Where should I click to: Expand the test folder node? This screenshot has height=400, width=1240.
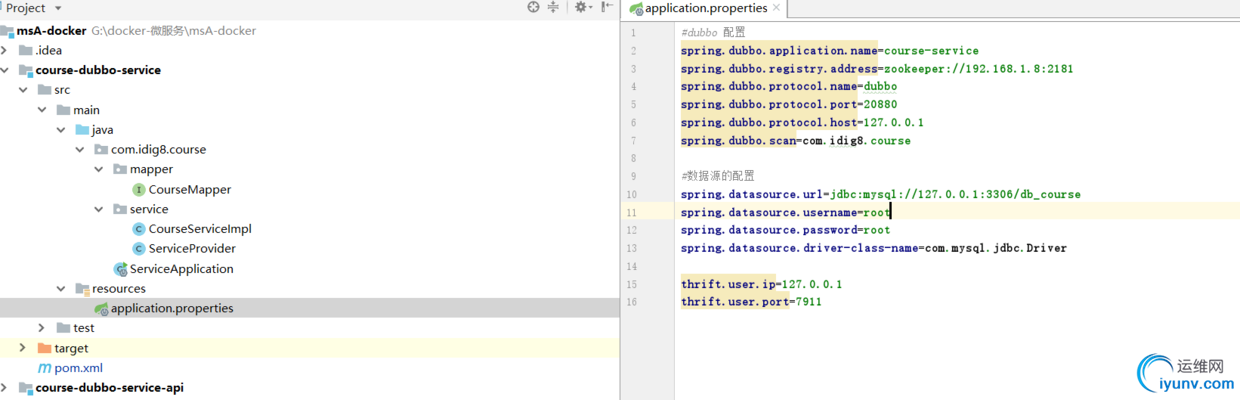(41, 328)
